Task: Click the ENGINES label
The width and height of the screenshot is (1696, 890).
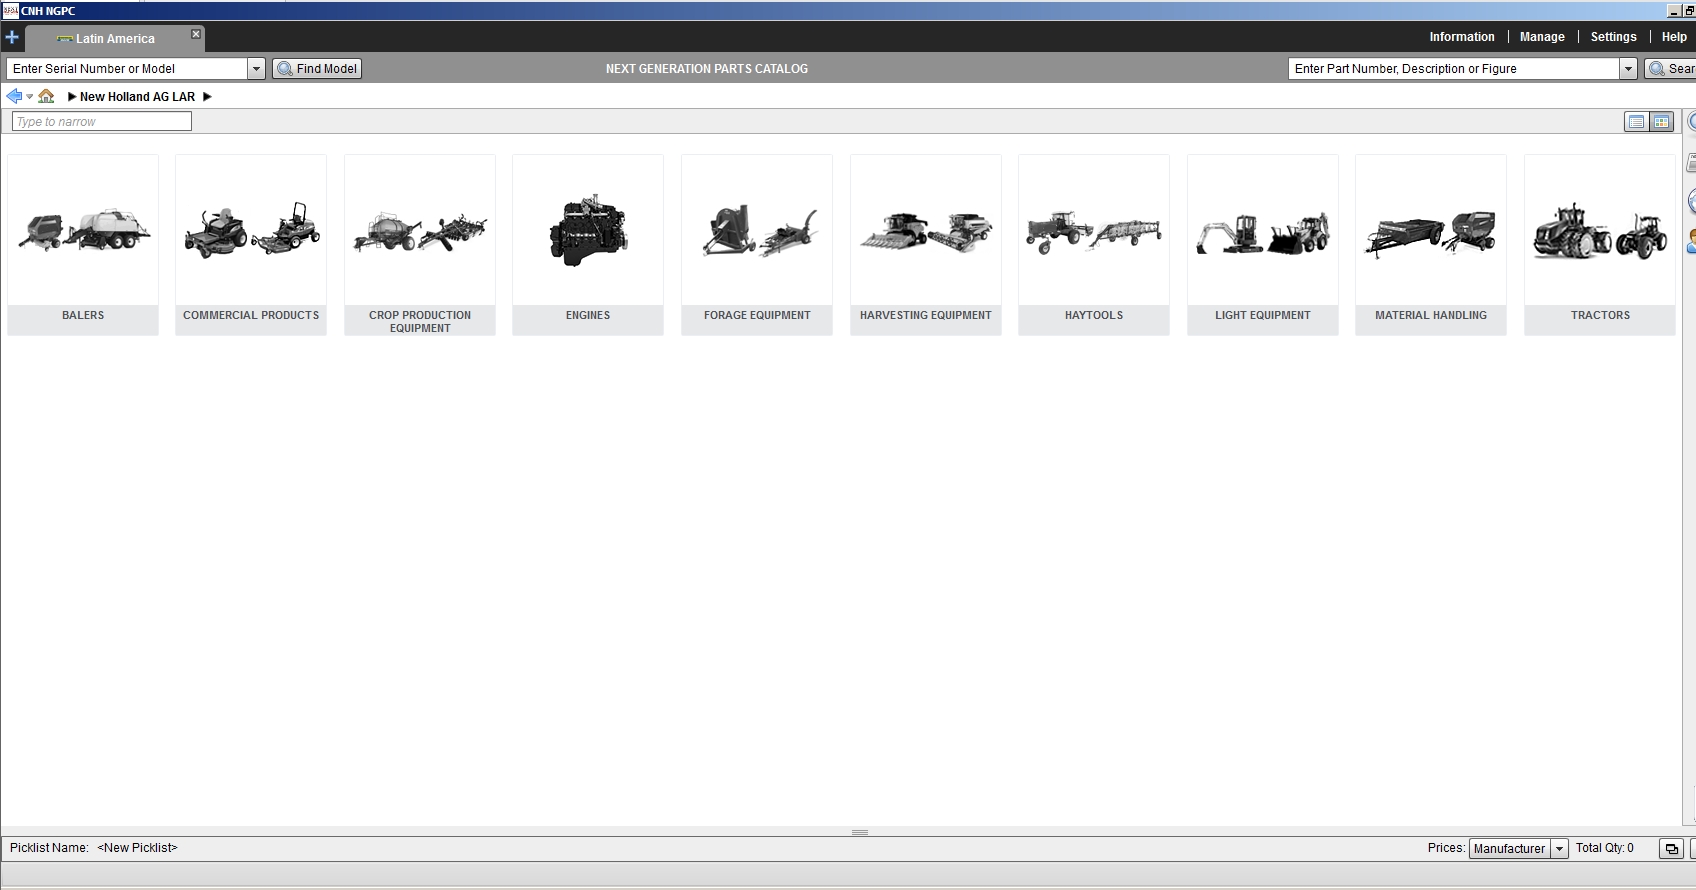Action: (x=588, y=315)
